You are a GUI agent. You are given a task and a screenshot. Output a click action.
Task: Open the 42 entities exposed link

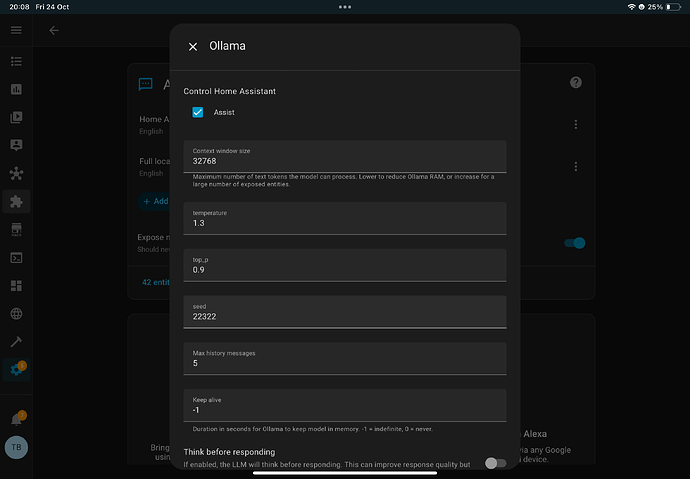tap(155, 282)
